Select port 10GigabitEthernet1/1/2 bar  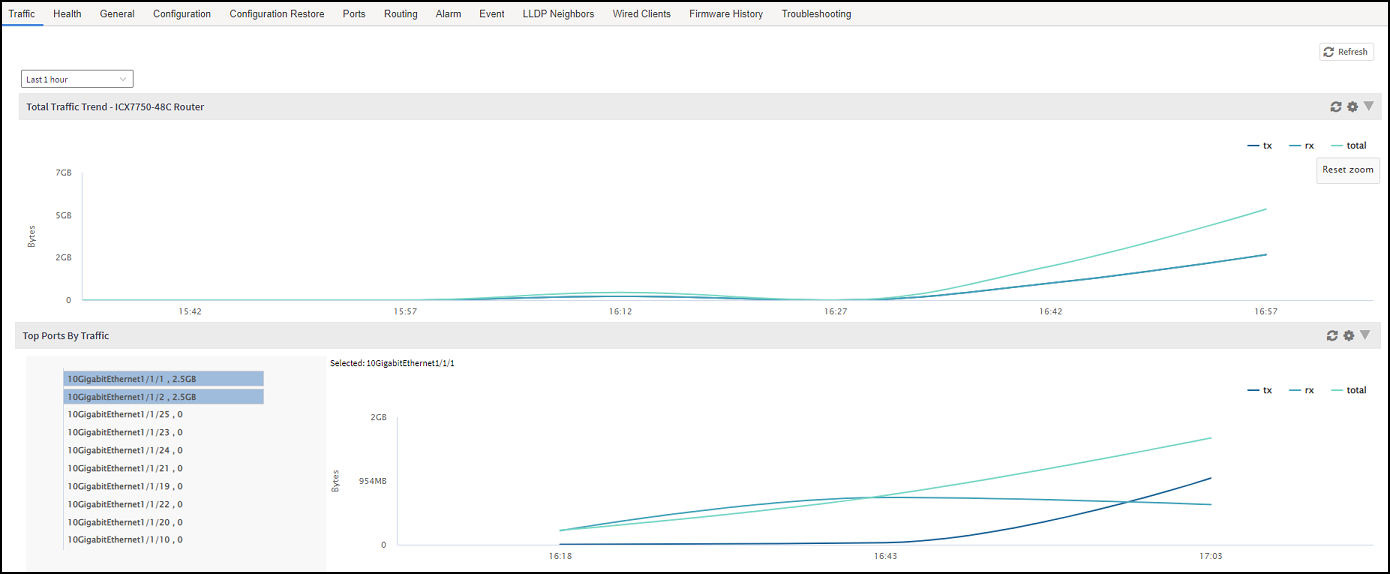(x=164, y=397)
